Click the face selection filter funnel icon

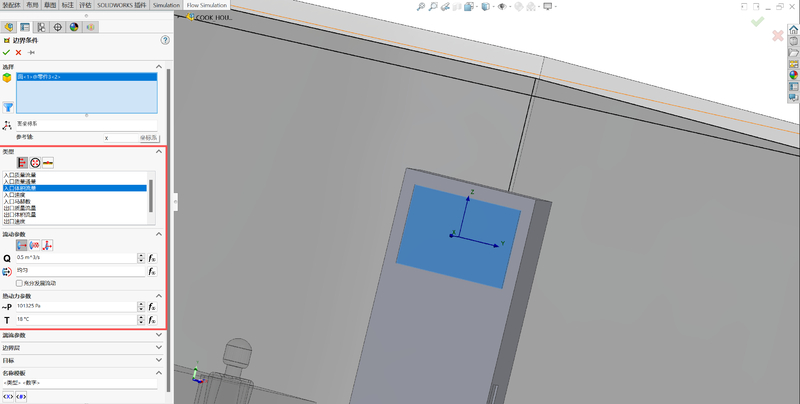(8, 107)
